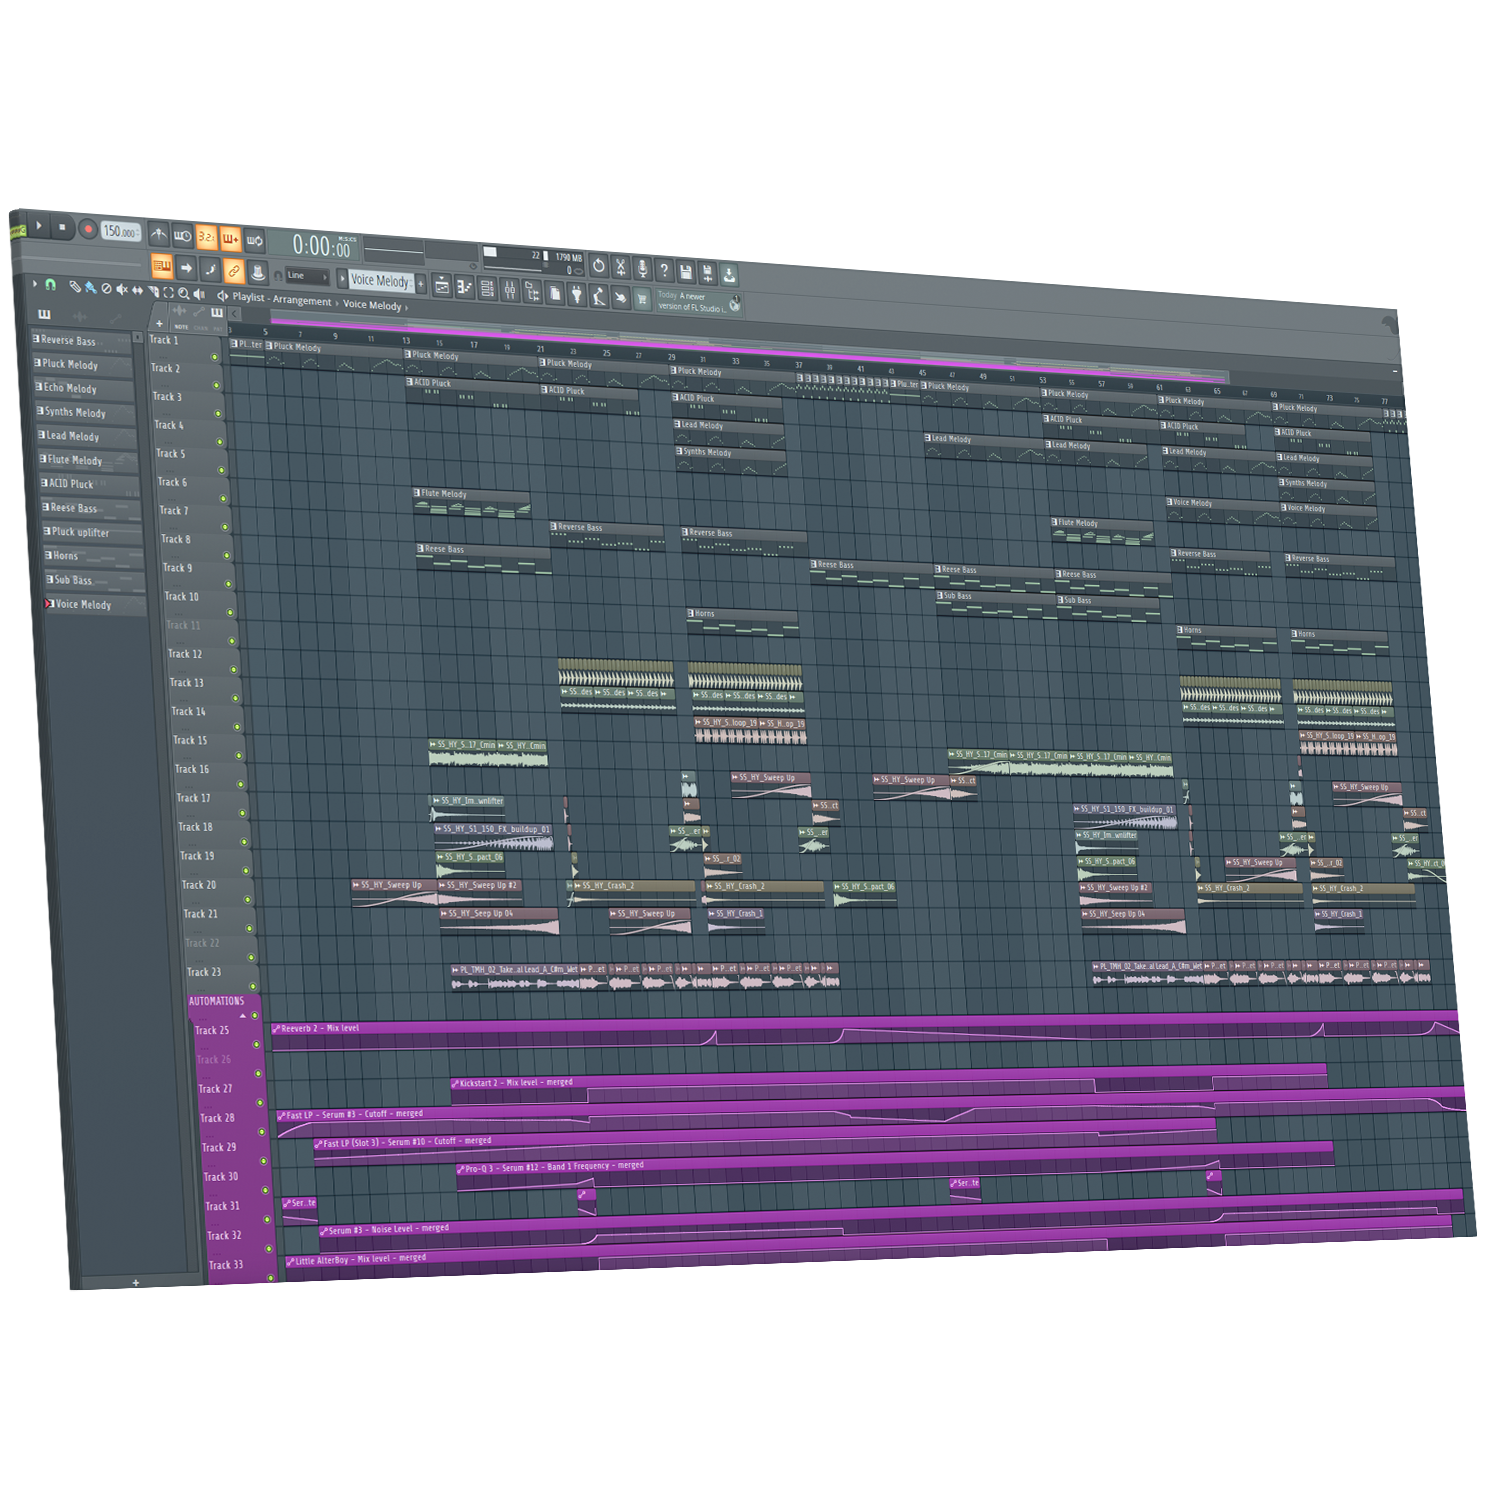Open the Voice Melody pattern selector

(x=380, y=281)
